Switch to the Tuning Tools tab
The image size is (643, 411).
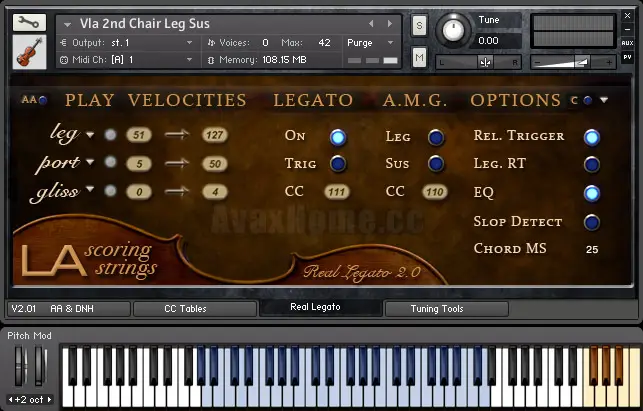[x=447, y=308]
